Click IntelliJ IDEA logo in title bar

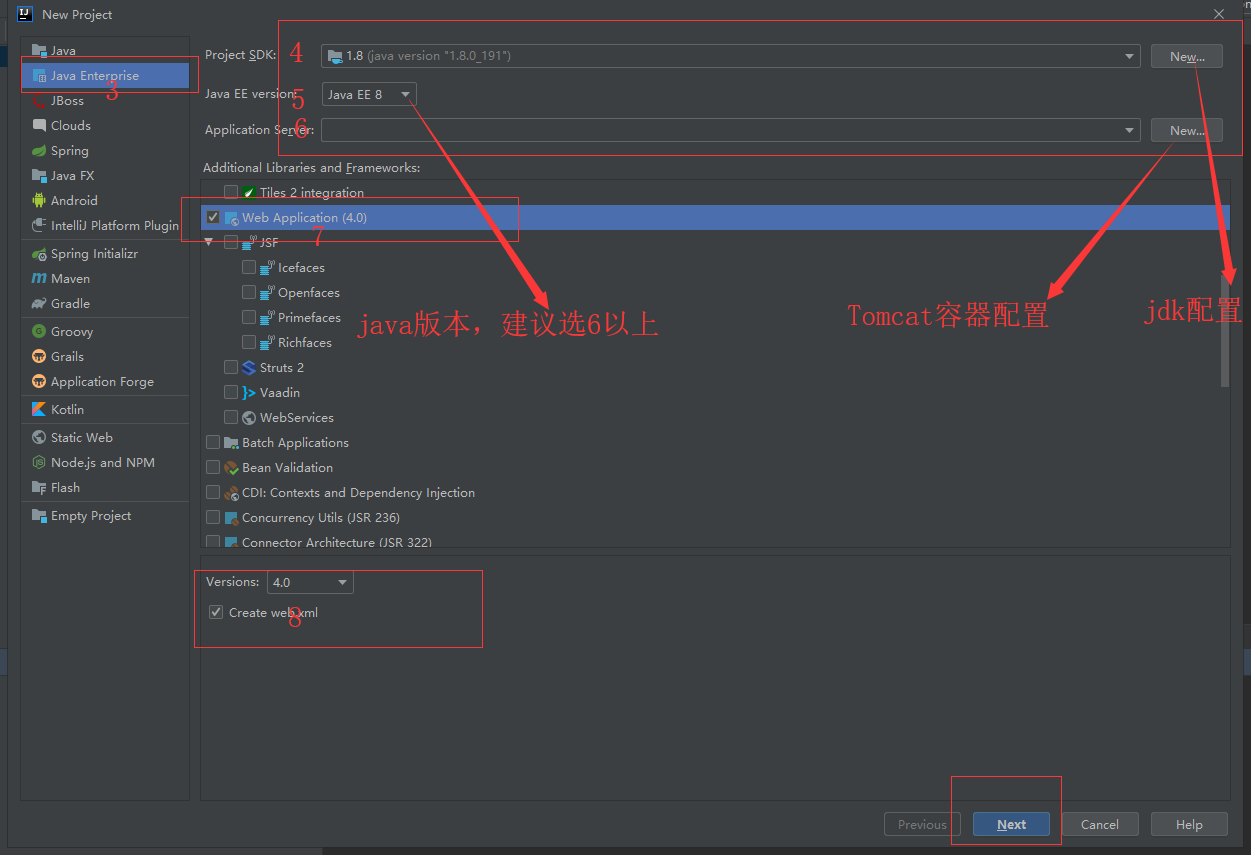[x=25, y=14]
